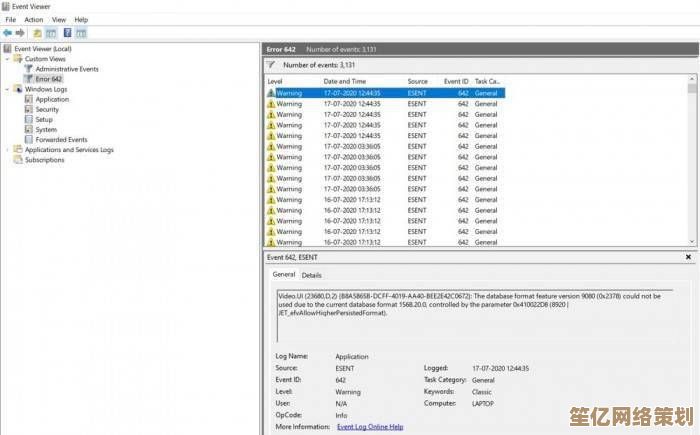This screenshot has width=700, height=435.
Task: Click the Subscriptions icon in tree
Action: click(x=18, y=159)
